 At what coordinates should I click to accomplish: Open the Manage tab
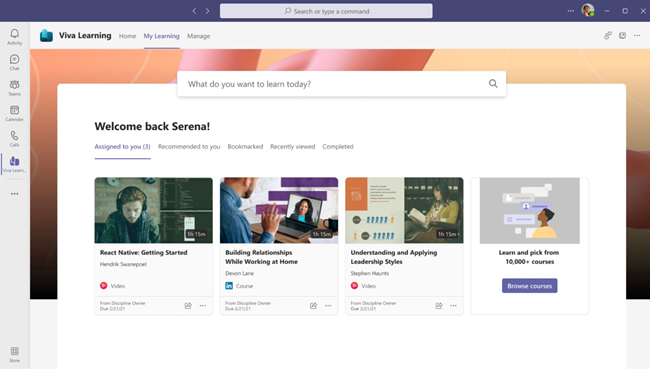(x=199, y=36)
